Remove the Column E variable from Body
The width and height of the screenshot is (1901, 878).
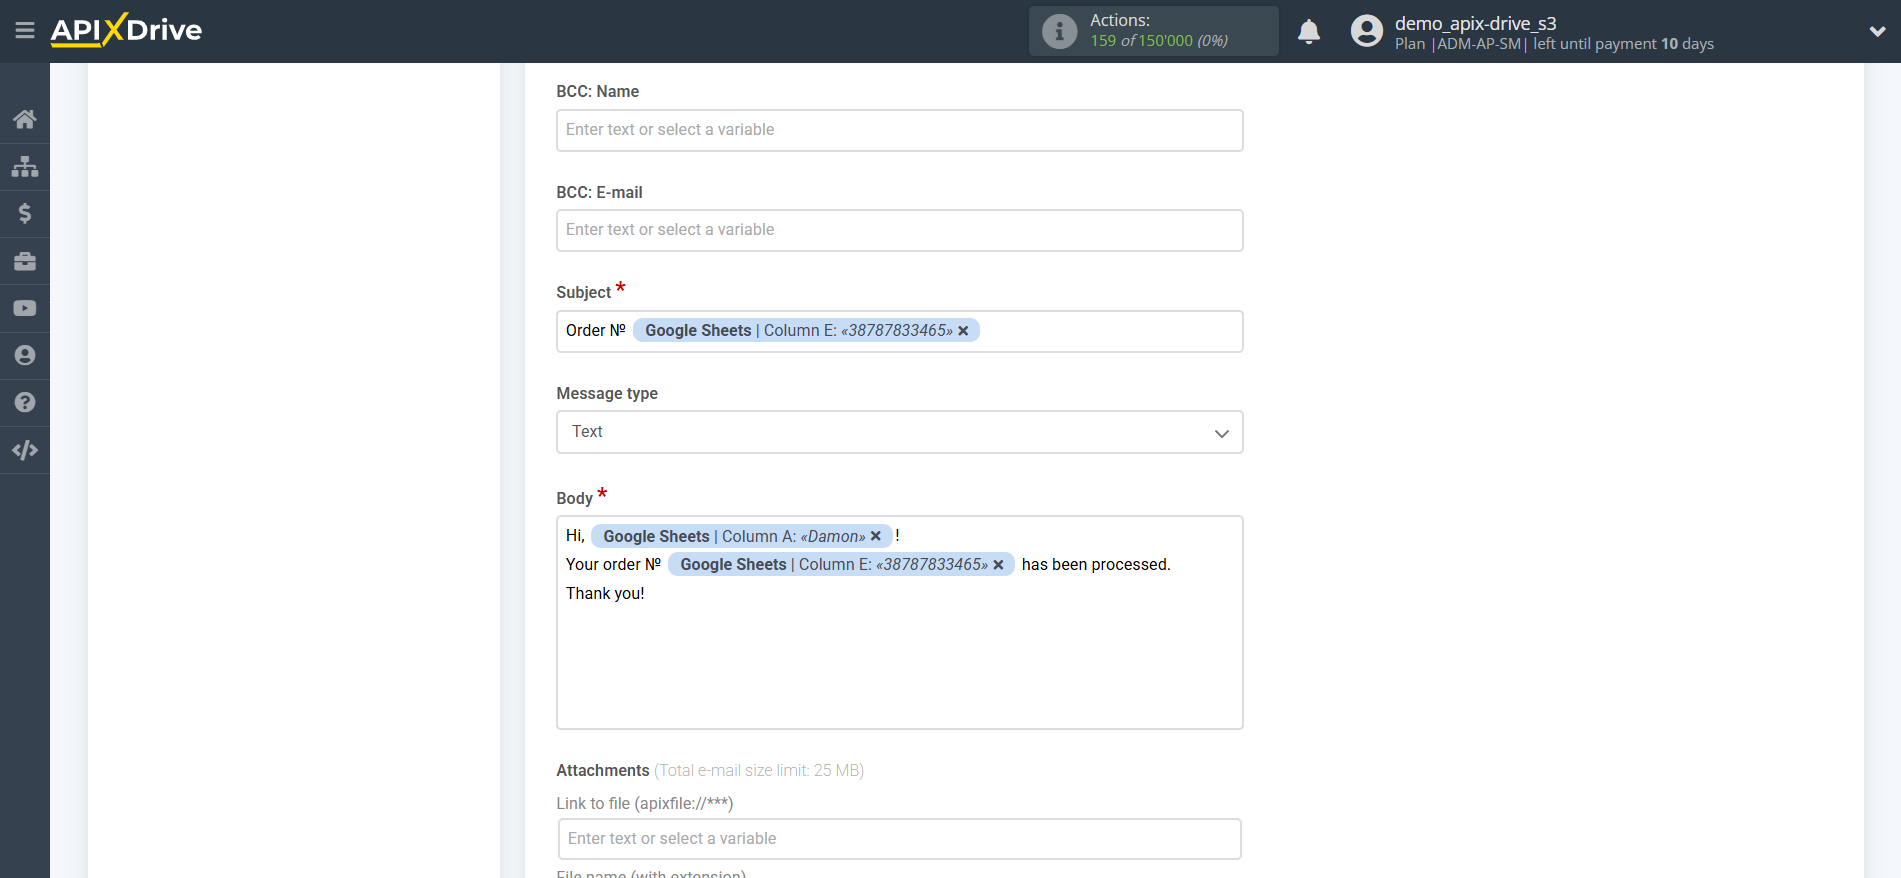coord(998,565)
